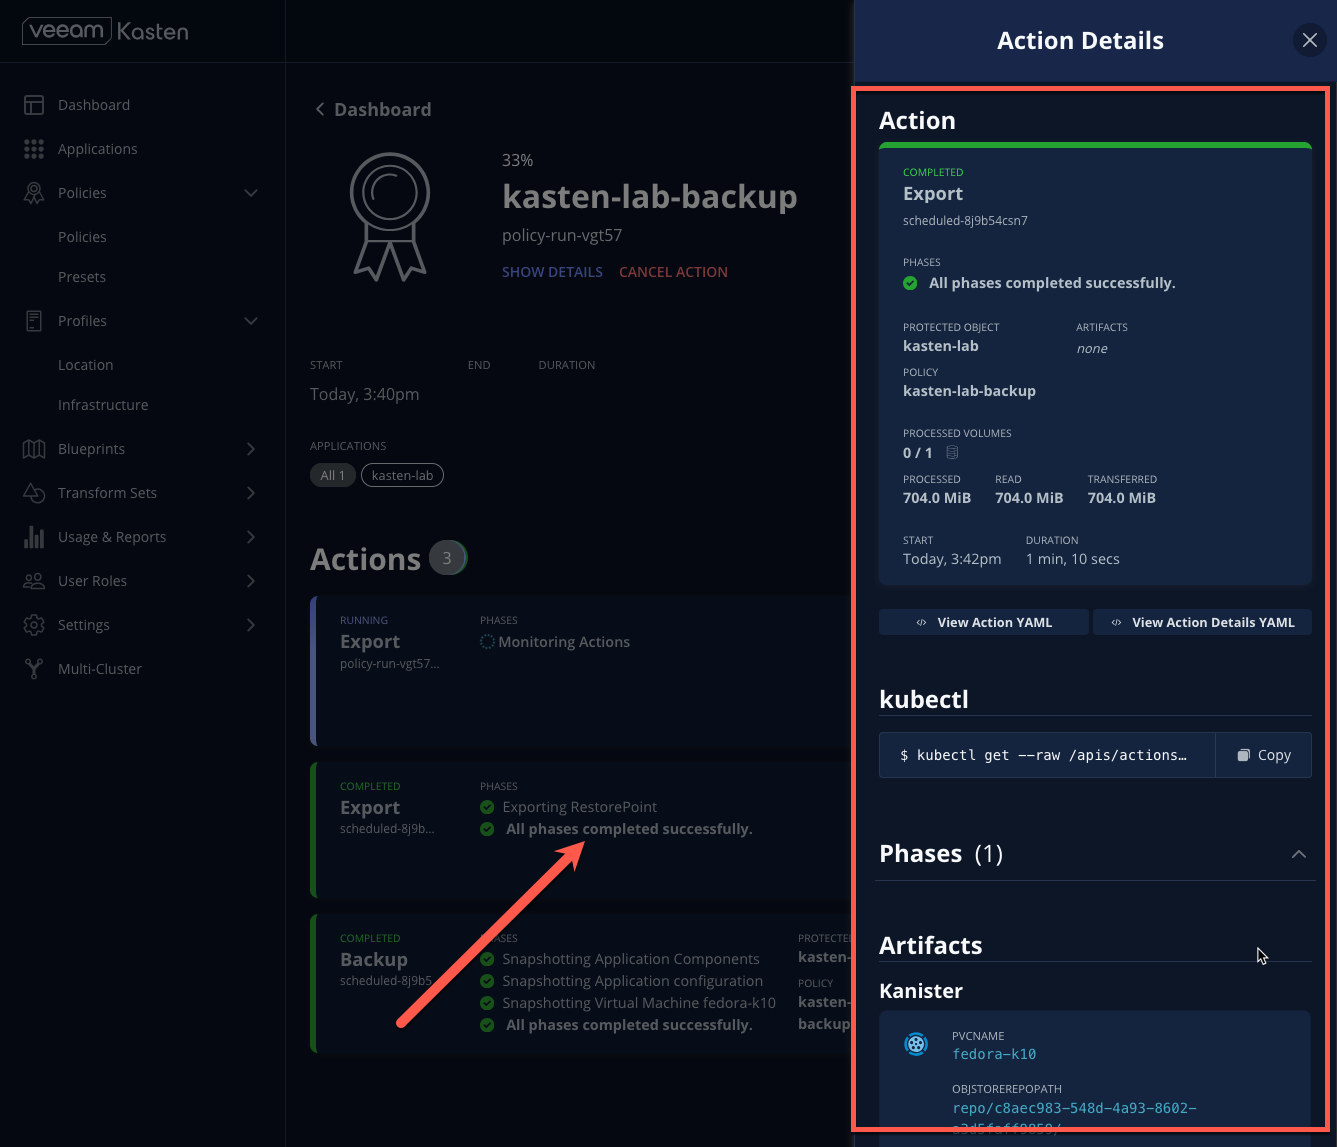Close the Action Details panel

pyautogui.click(x=1310, y=41)
